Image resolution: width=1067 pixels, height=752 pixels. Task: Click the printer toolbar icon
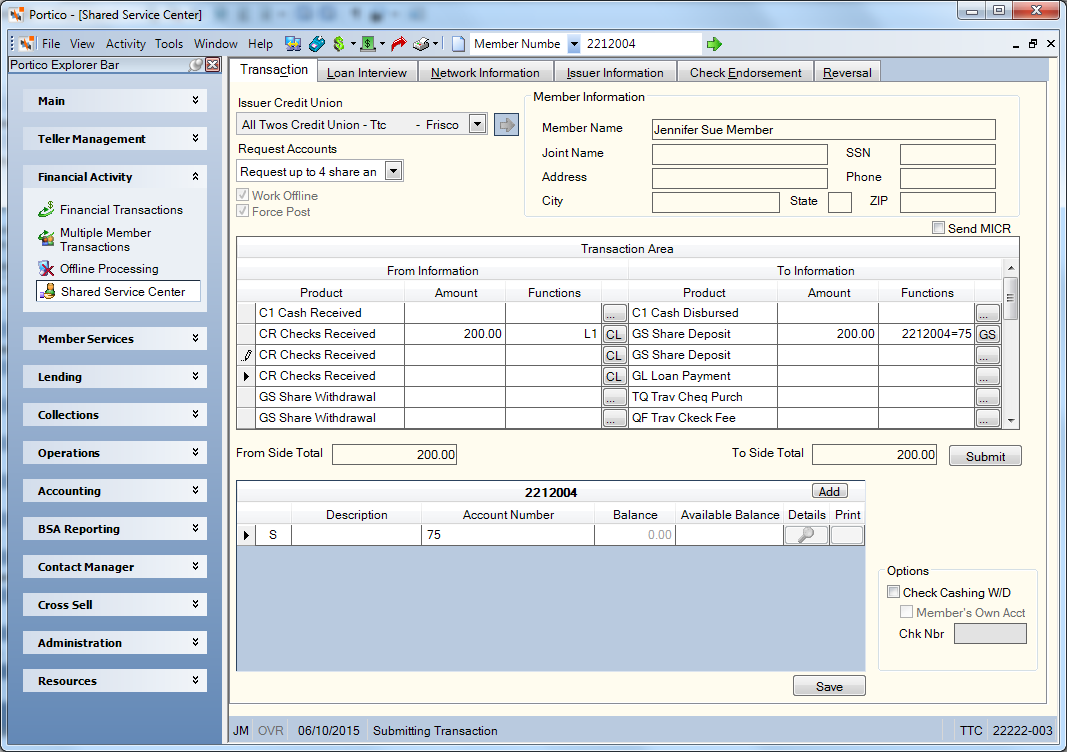click(x=422, y=44)
